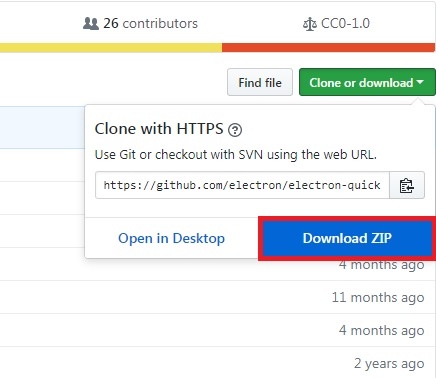Copy clone URL with clipboard icon
This screenshot has width=436, height=378.
click(x=407, y=185)
